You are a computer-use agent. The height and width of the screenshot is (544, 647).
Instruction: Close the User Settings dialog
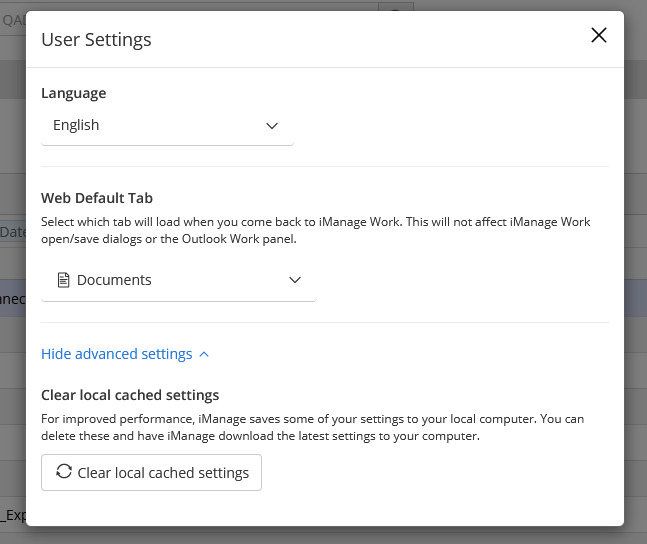(x=599, y=36)
